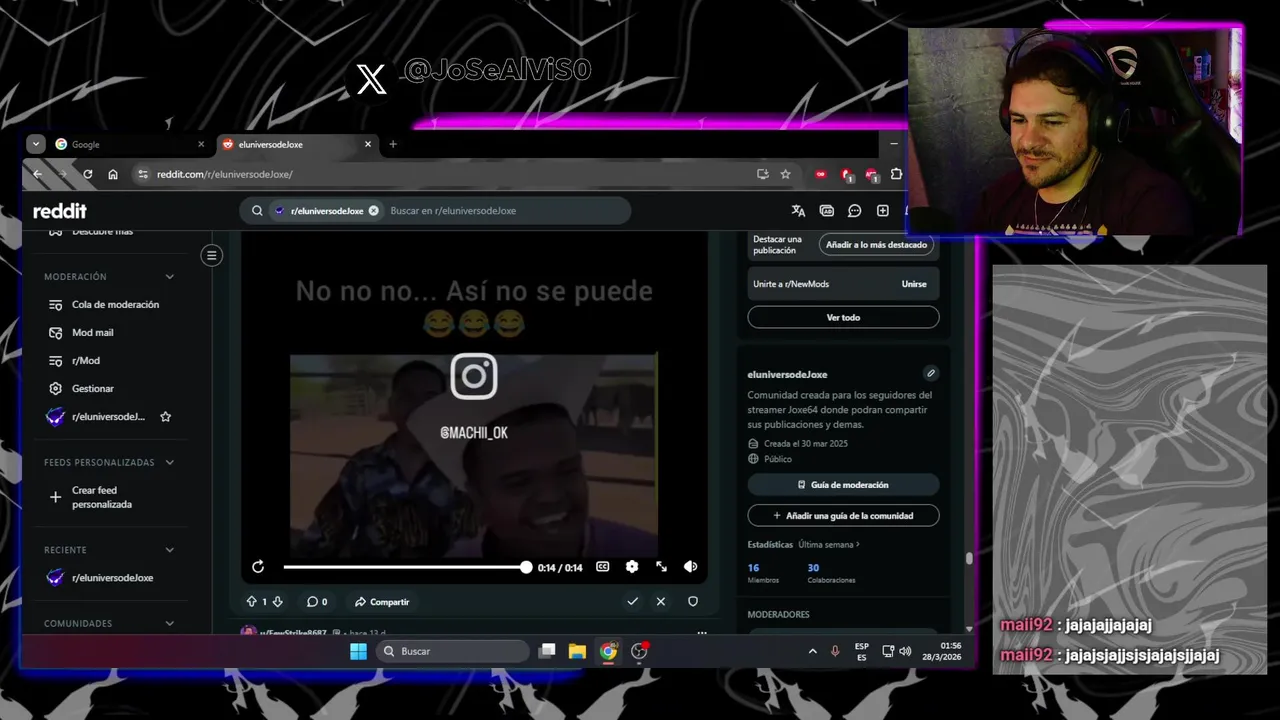Click the reddit.com address bar

(450, 174)
